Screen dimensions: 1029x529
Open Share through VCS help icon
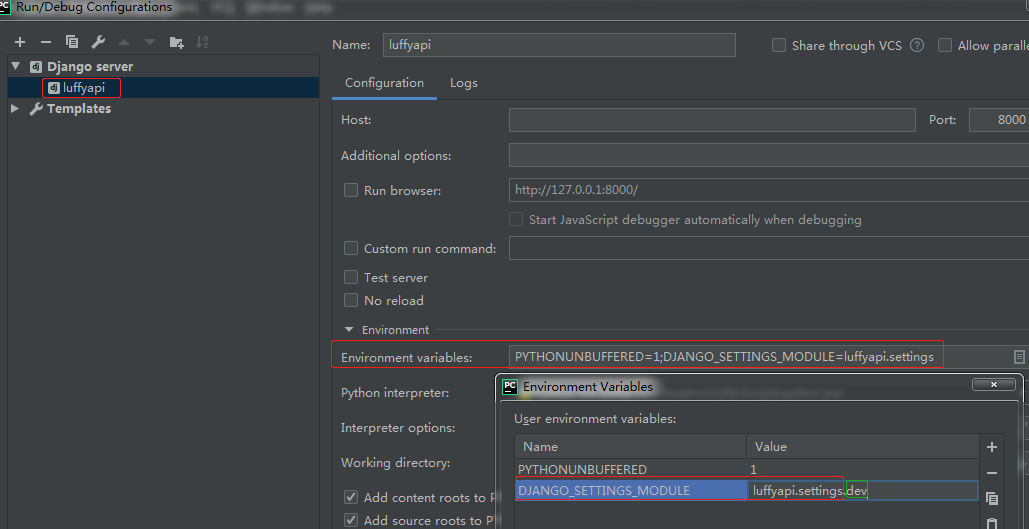point(917,45)
